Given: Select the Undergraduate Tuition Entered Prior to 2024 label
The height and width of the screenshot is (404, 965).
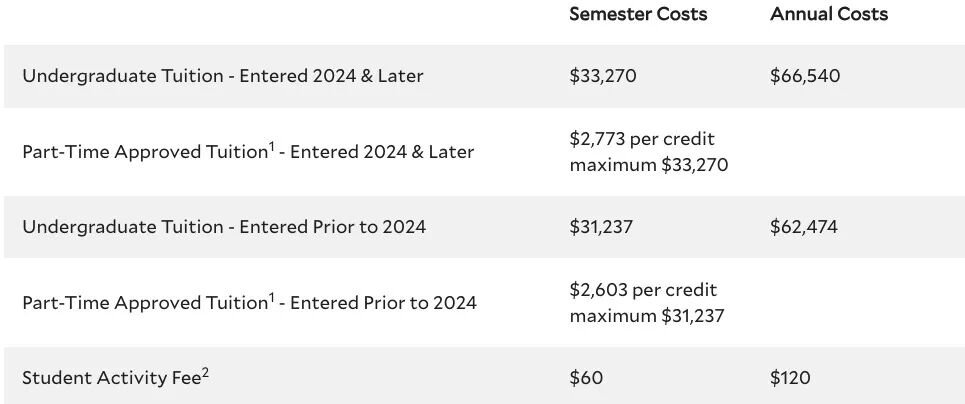Looking at the screenshot, I should [x=224, y=227].
